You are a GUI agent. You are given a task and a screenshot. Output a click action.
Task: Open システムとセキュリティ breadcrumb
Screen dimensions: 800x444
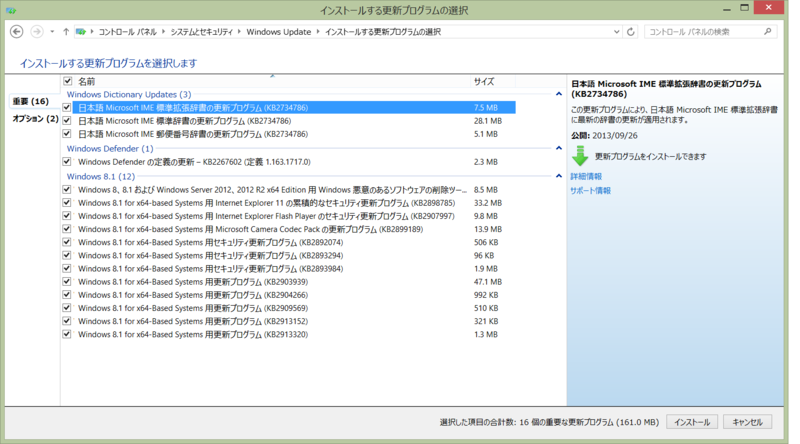pyautogui.click(x=201, y=32)
